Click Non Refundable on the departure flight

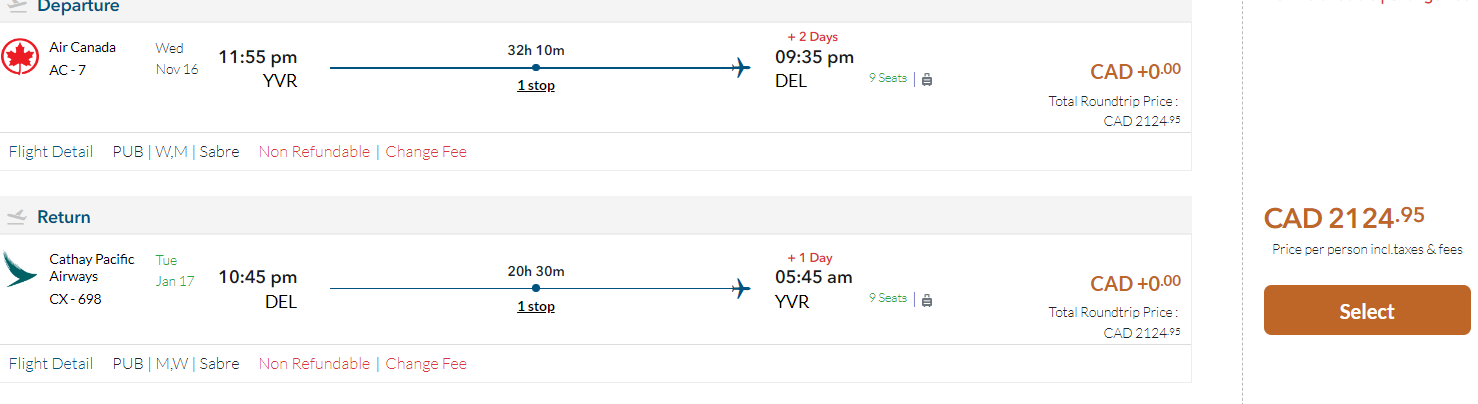click(x=314, y=152)
